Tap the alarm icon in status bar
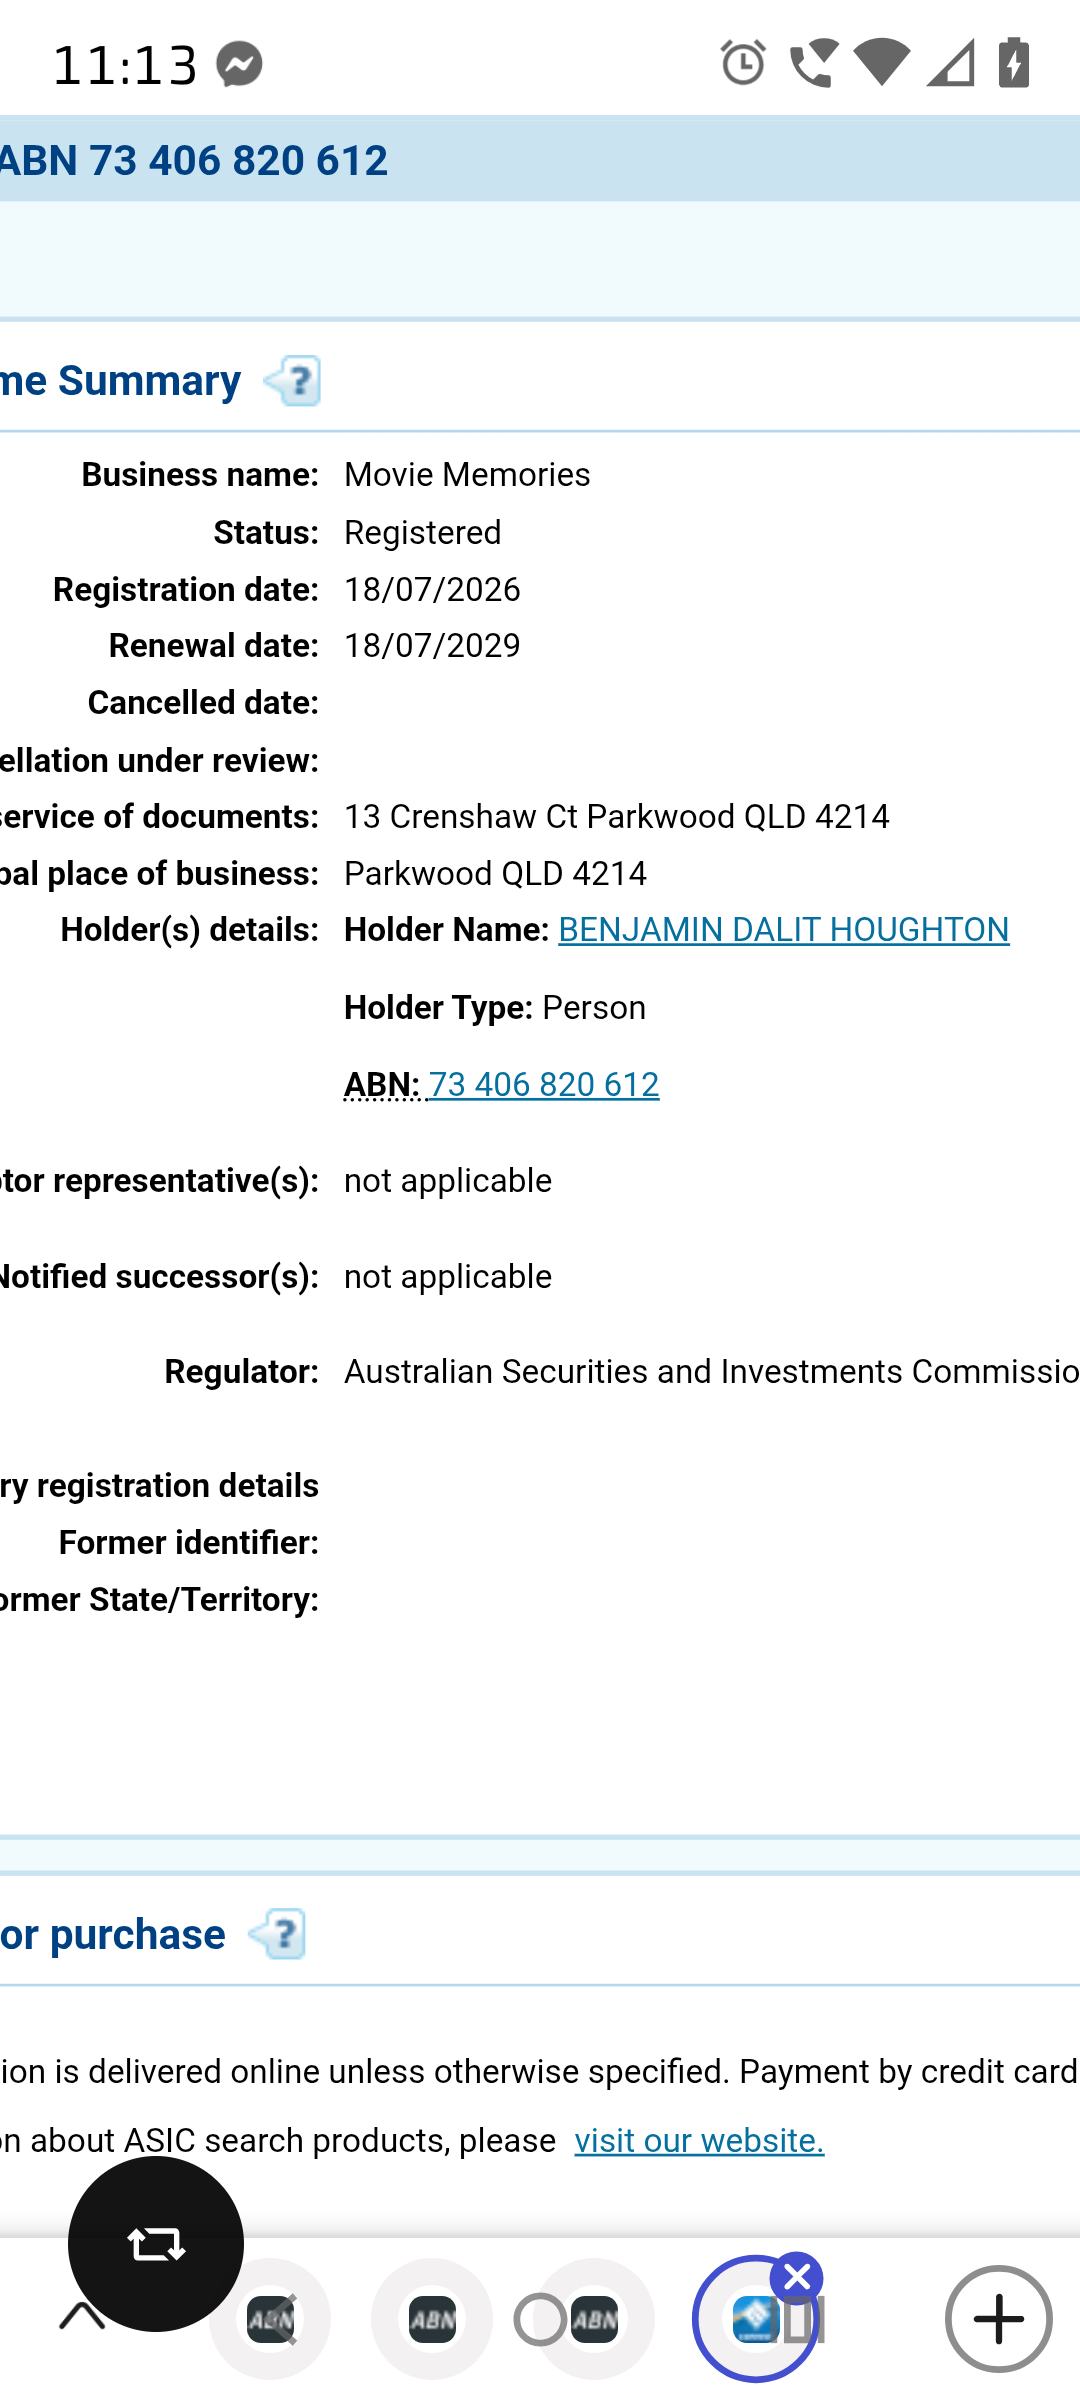The image size is (1080, 2400). pyautogui.click(x=743, y=64)
